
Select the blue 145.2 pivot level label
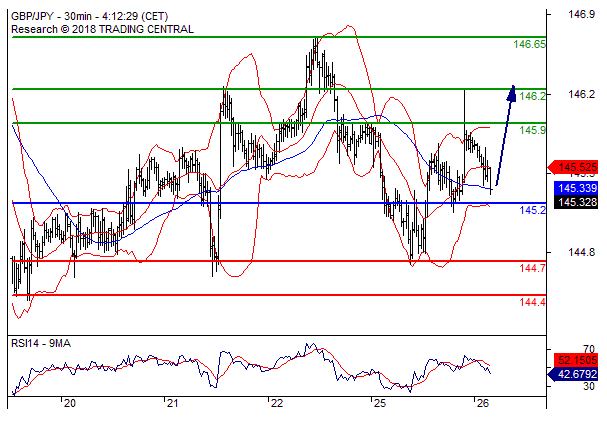click(531, 211)
